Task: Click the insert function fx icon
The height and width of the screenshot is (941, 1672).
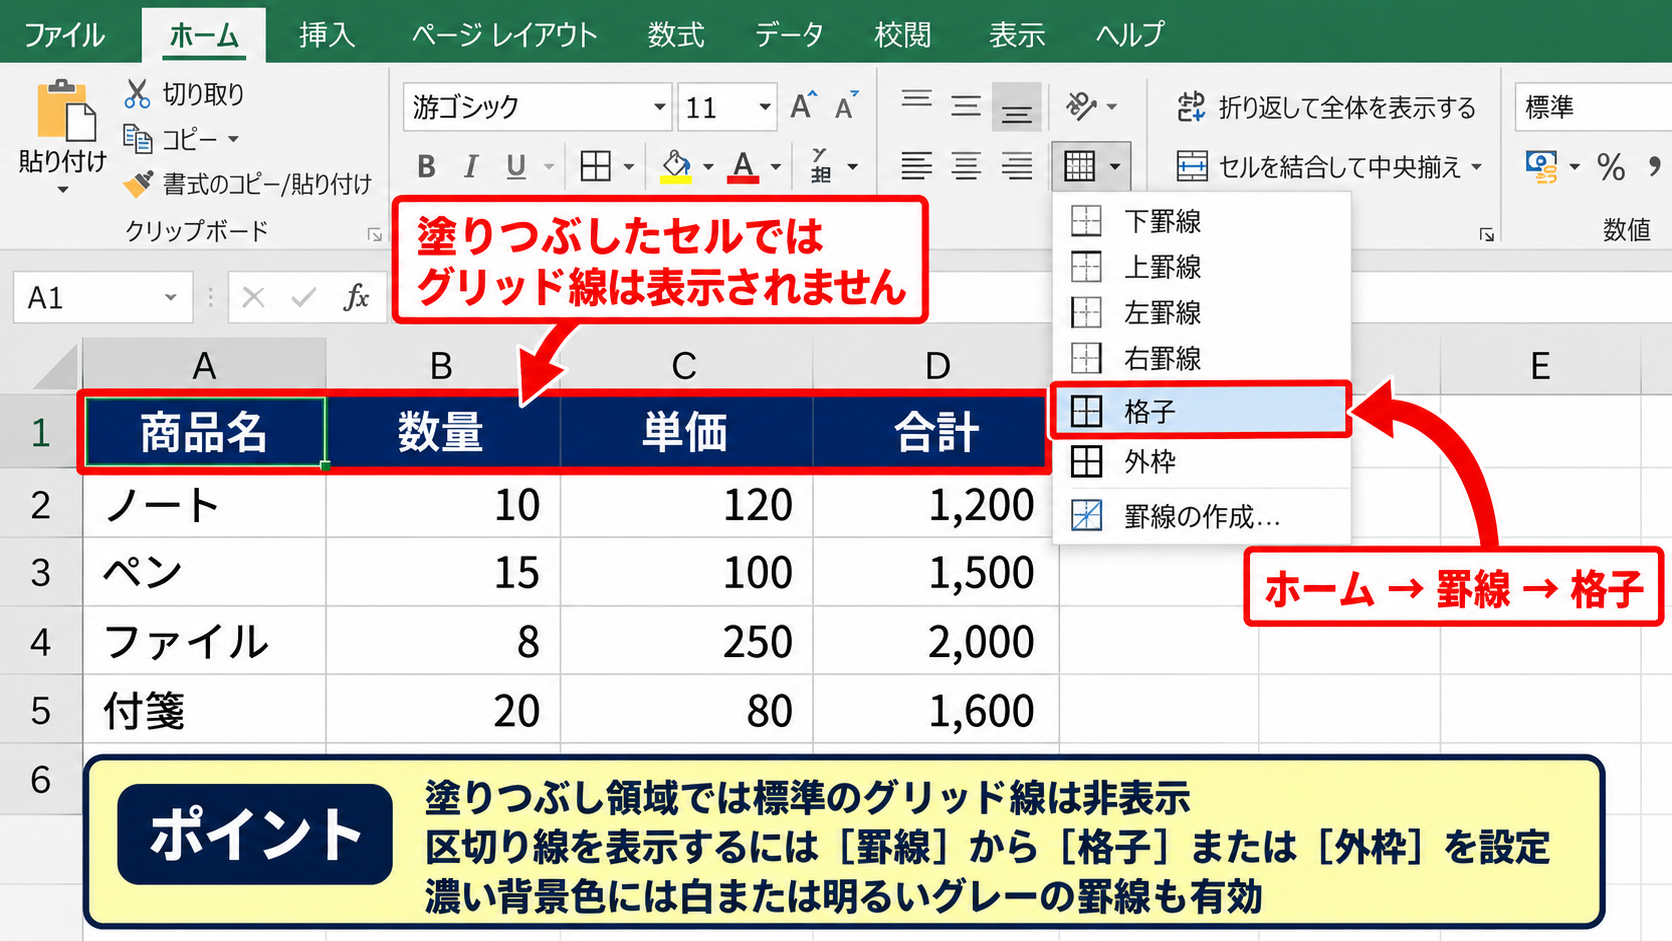Action: click(356, 297)
